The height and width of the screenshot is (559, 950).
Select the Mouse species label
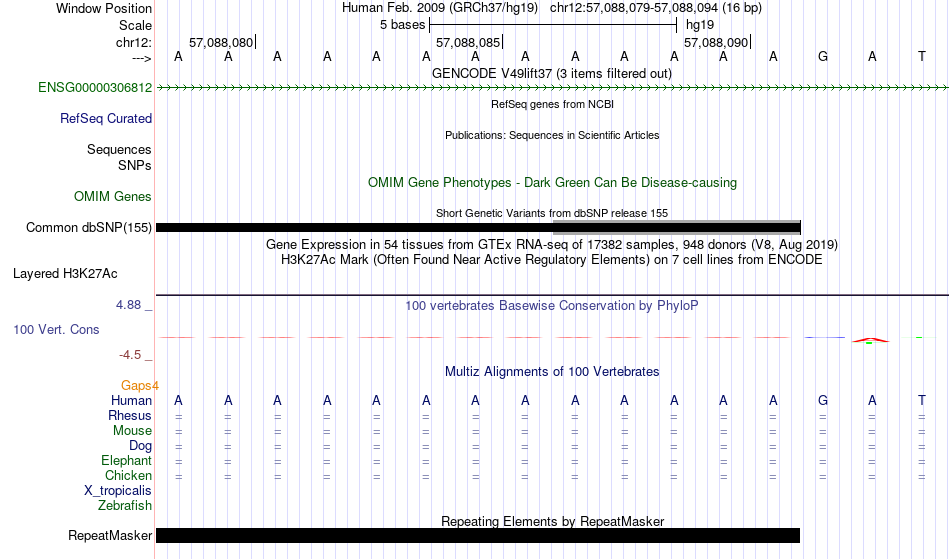132,431
